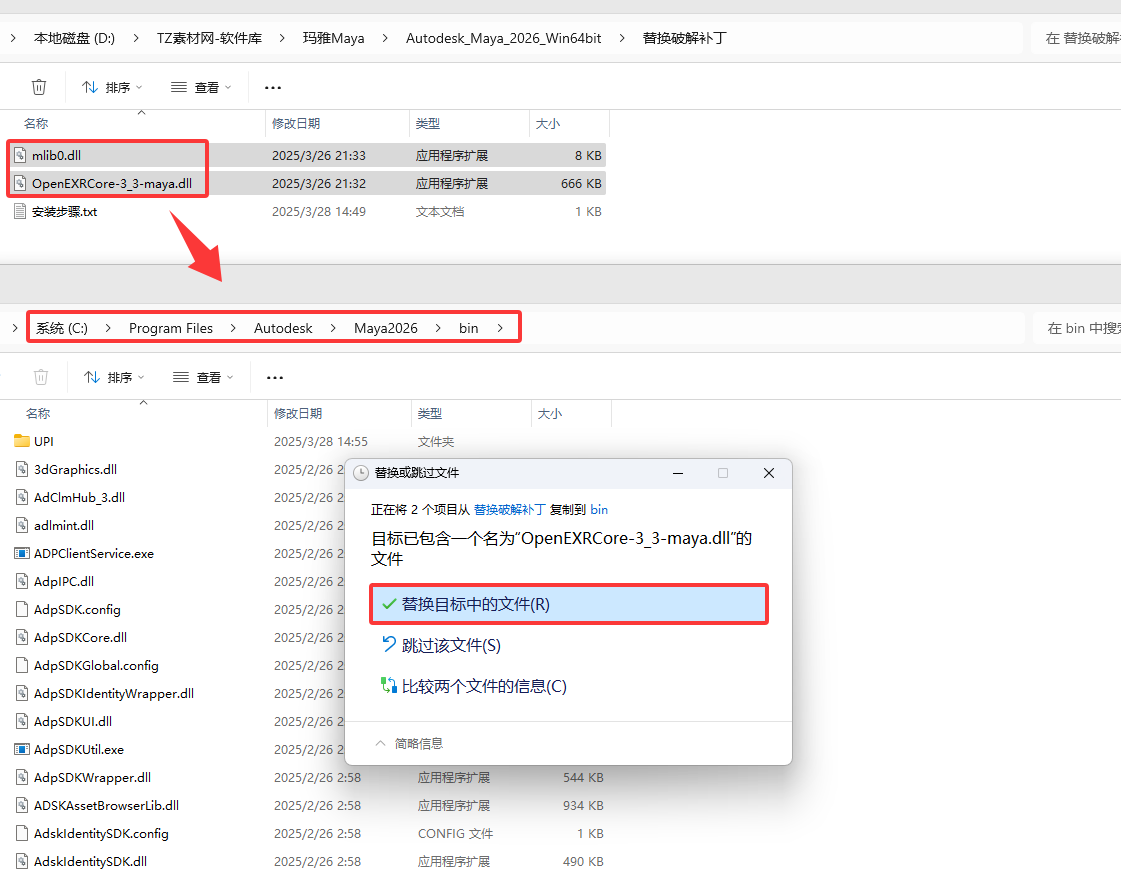This screenshot has height=880, width=1121.
Task: Sort bin window by 大小 column
Action: (550, 413)
